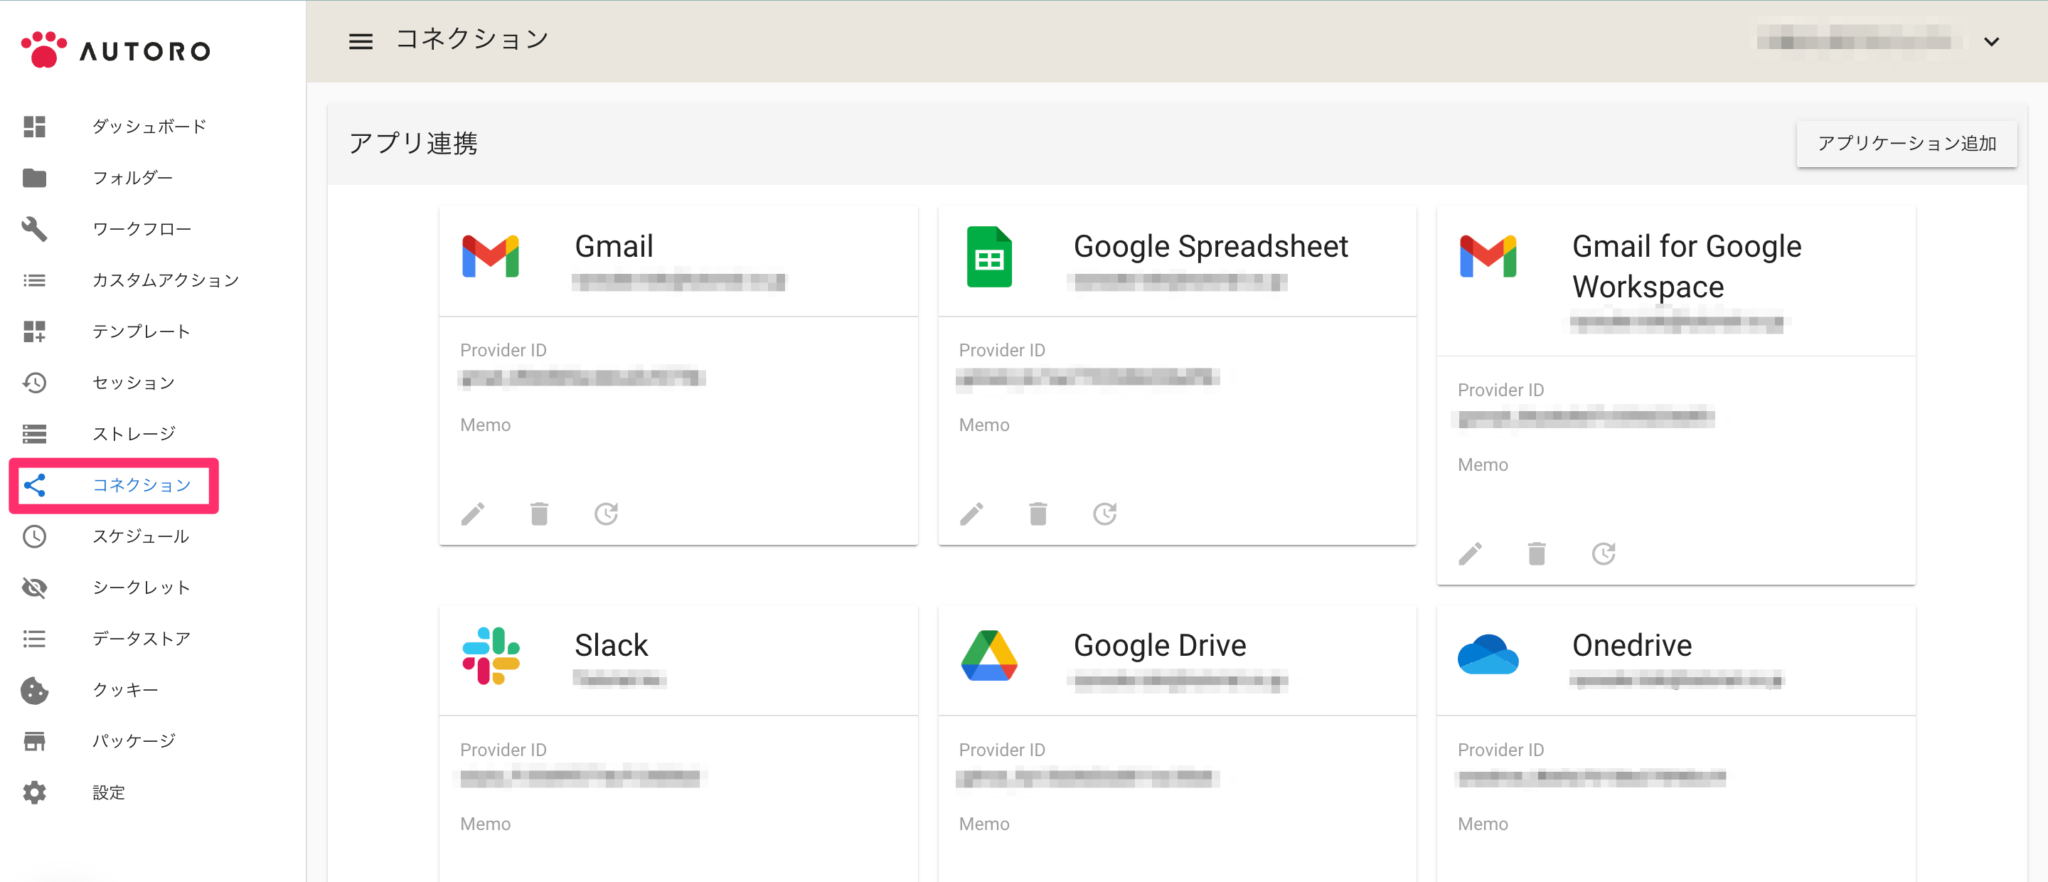Click the Onedrive cloud icon
The height and width of the screenshot is (882, 2048).
click(1488, 655)
